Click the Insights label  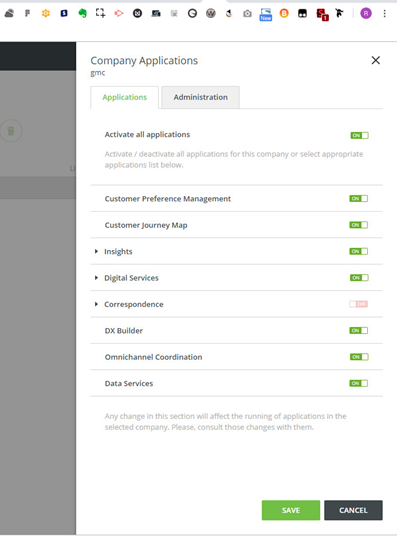click(x=118, y=252)
